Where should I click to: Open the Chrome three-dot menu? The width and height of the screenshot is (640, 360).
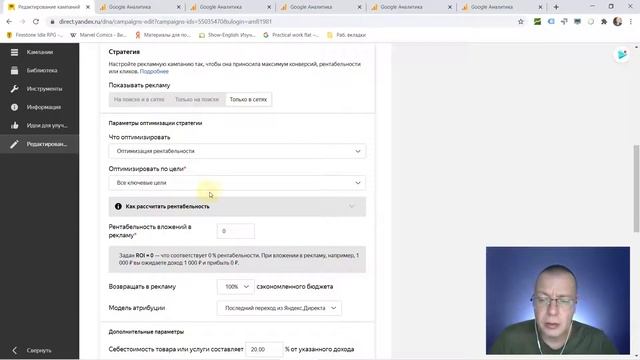point(631,22)
